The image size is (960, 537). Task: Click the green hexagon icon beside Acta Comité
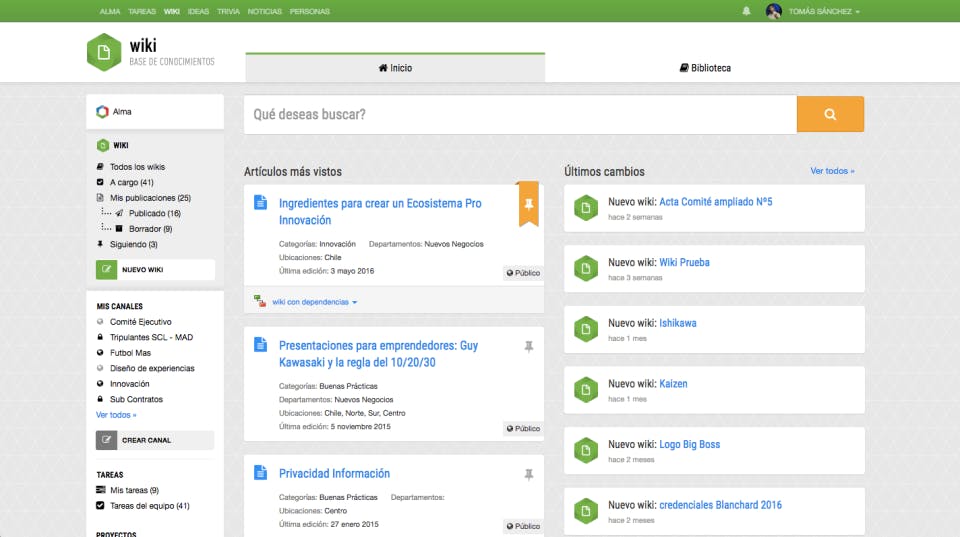[586, 208]
